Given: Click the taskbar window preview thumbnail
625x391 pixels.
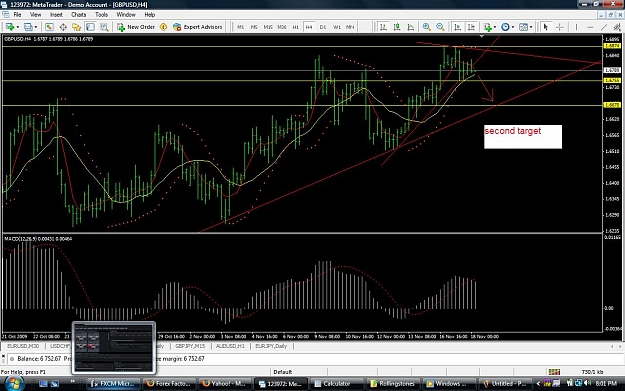Looking at the screenshot, I should (114, 348).
